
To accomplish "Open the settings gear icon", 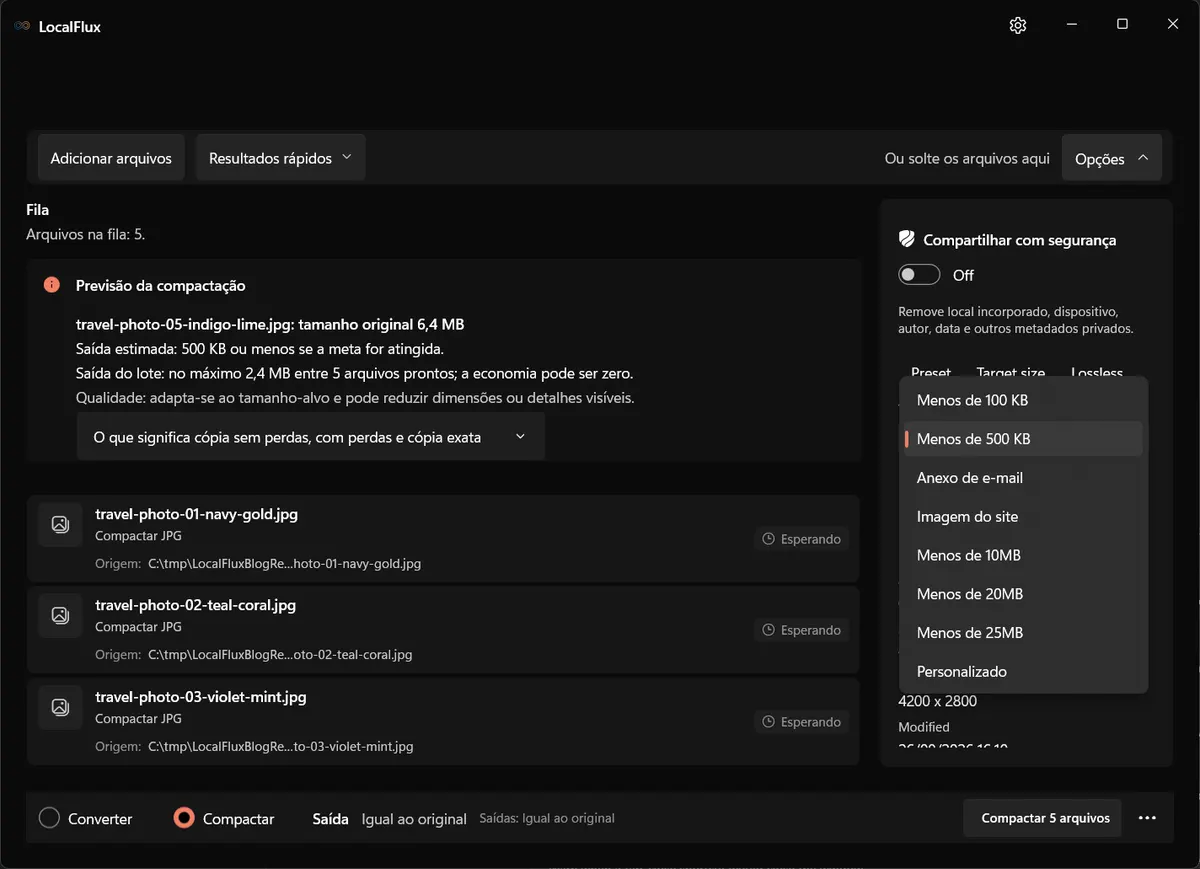I will pyautogui.click(x=1018, y=26).
